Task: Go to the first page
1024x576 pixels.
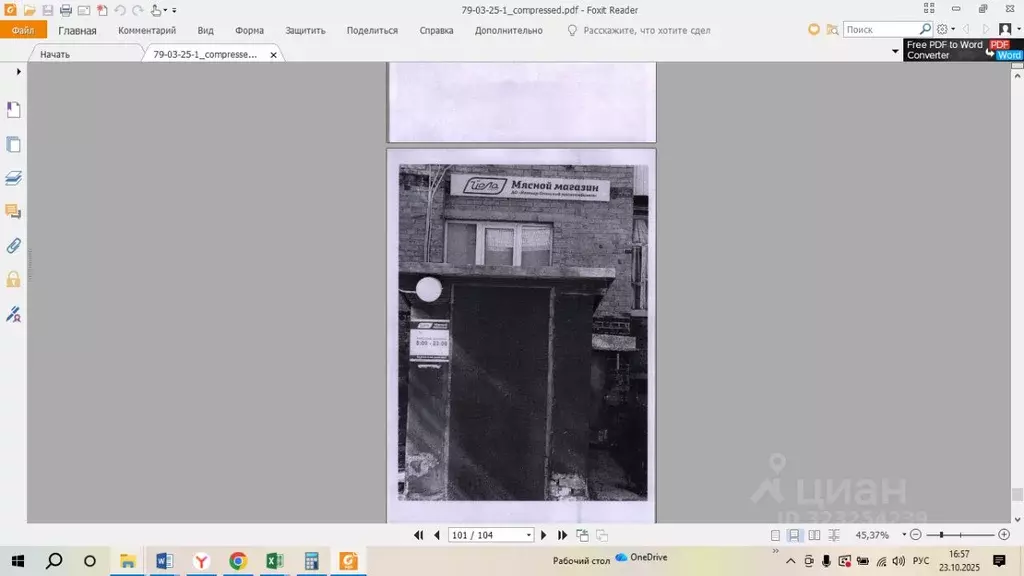Action: tap(419, 536)
